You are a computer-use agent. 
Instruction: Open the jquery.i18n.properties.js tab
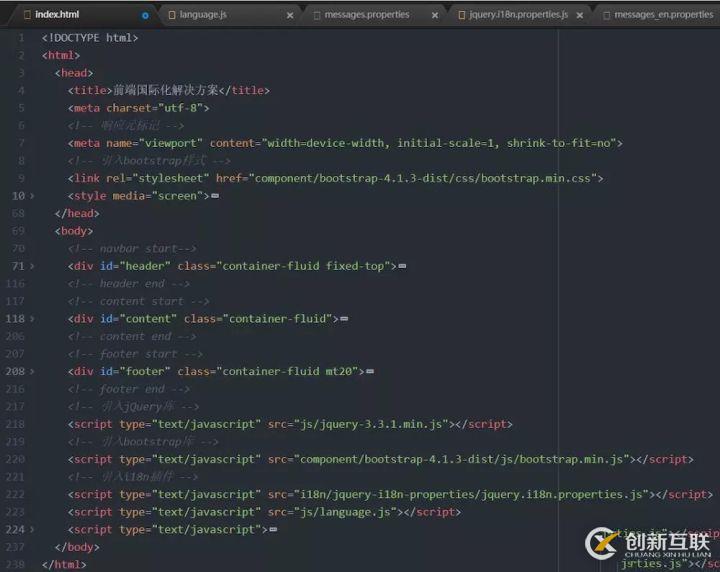(x=518, y=15)
